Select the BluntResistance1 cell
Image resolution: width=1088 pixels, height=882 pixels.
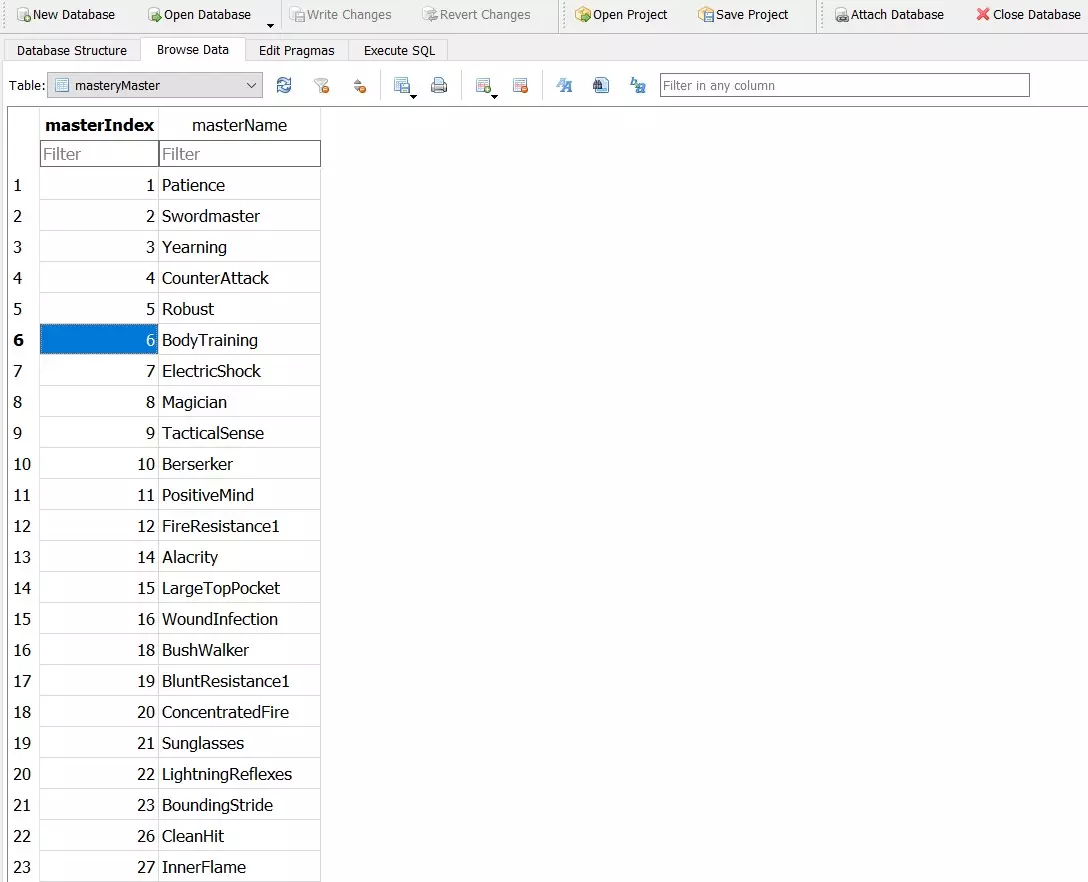[x=239, y=681]
